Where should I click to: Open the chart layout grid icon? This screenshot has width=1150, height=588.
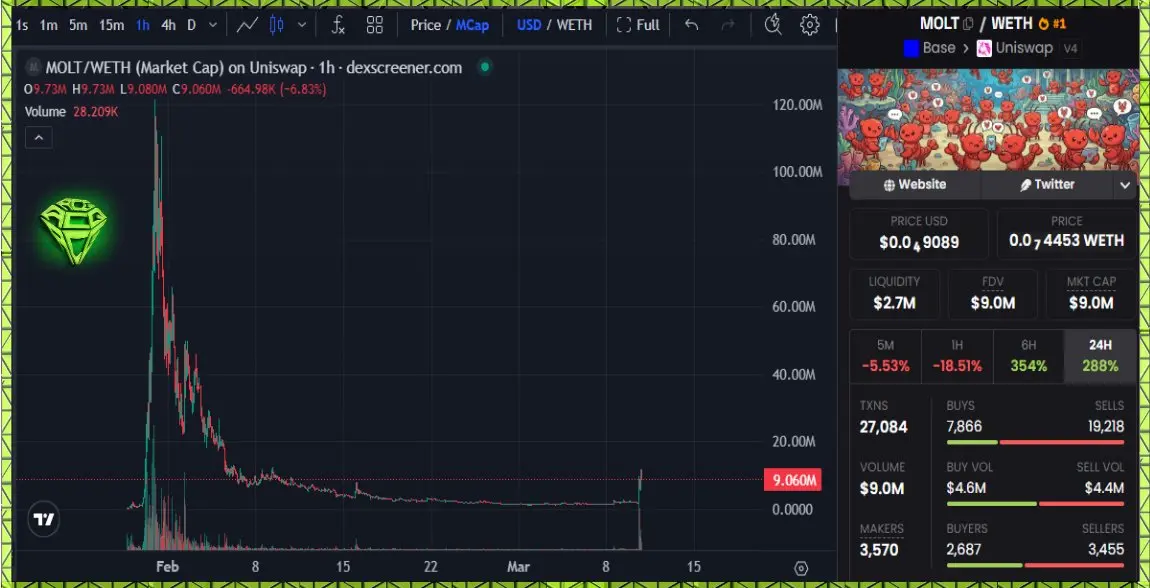(x=375, y=25)
